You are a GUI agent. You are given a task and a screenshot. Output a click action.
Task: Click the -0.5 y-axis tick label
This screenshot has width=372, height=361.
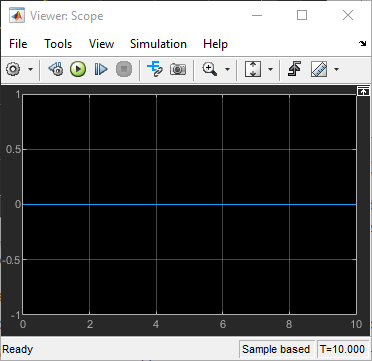12,260
